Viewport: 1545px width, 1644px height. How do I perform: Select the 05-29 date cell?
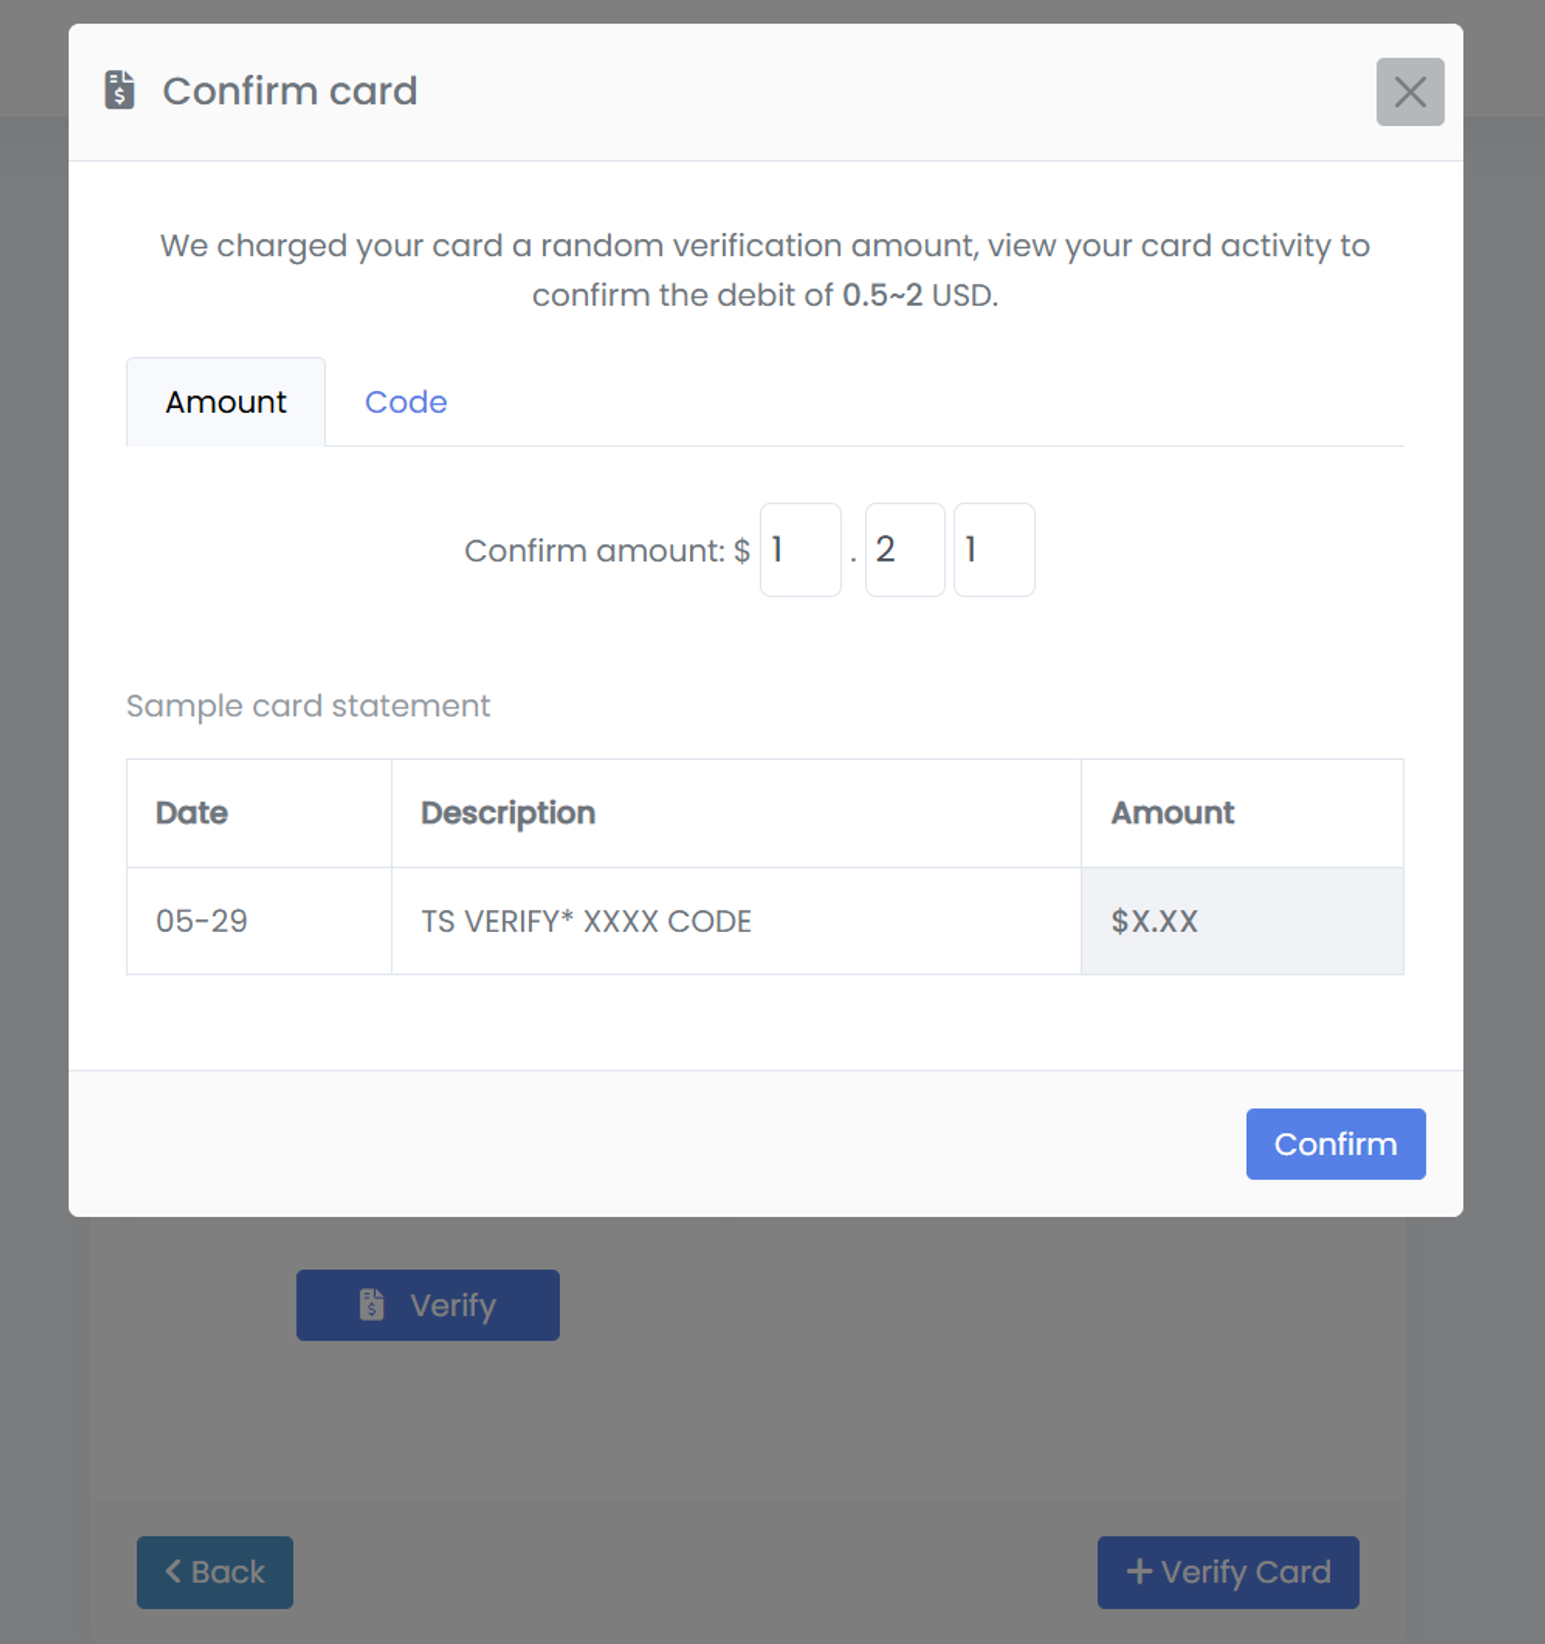point(202,921)
